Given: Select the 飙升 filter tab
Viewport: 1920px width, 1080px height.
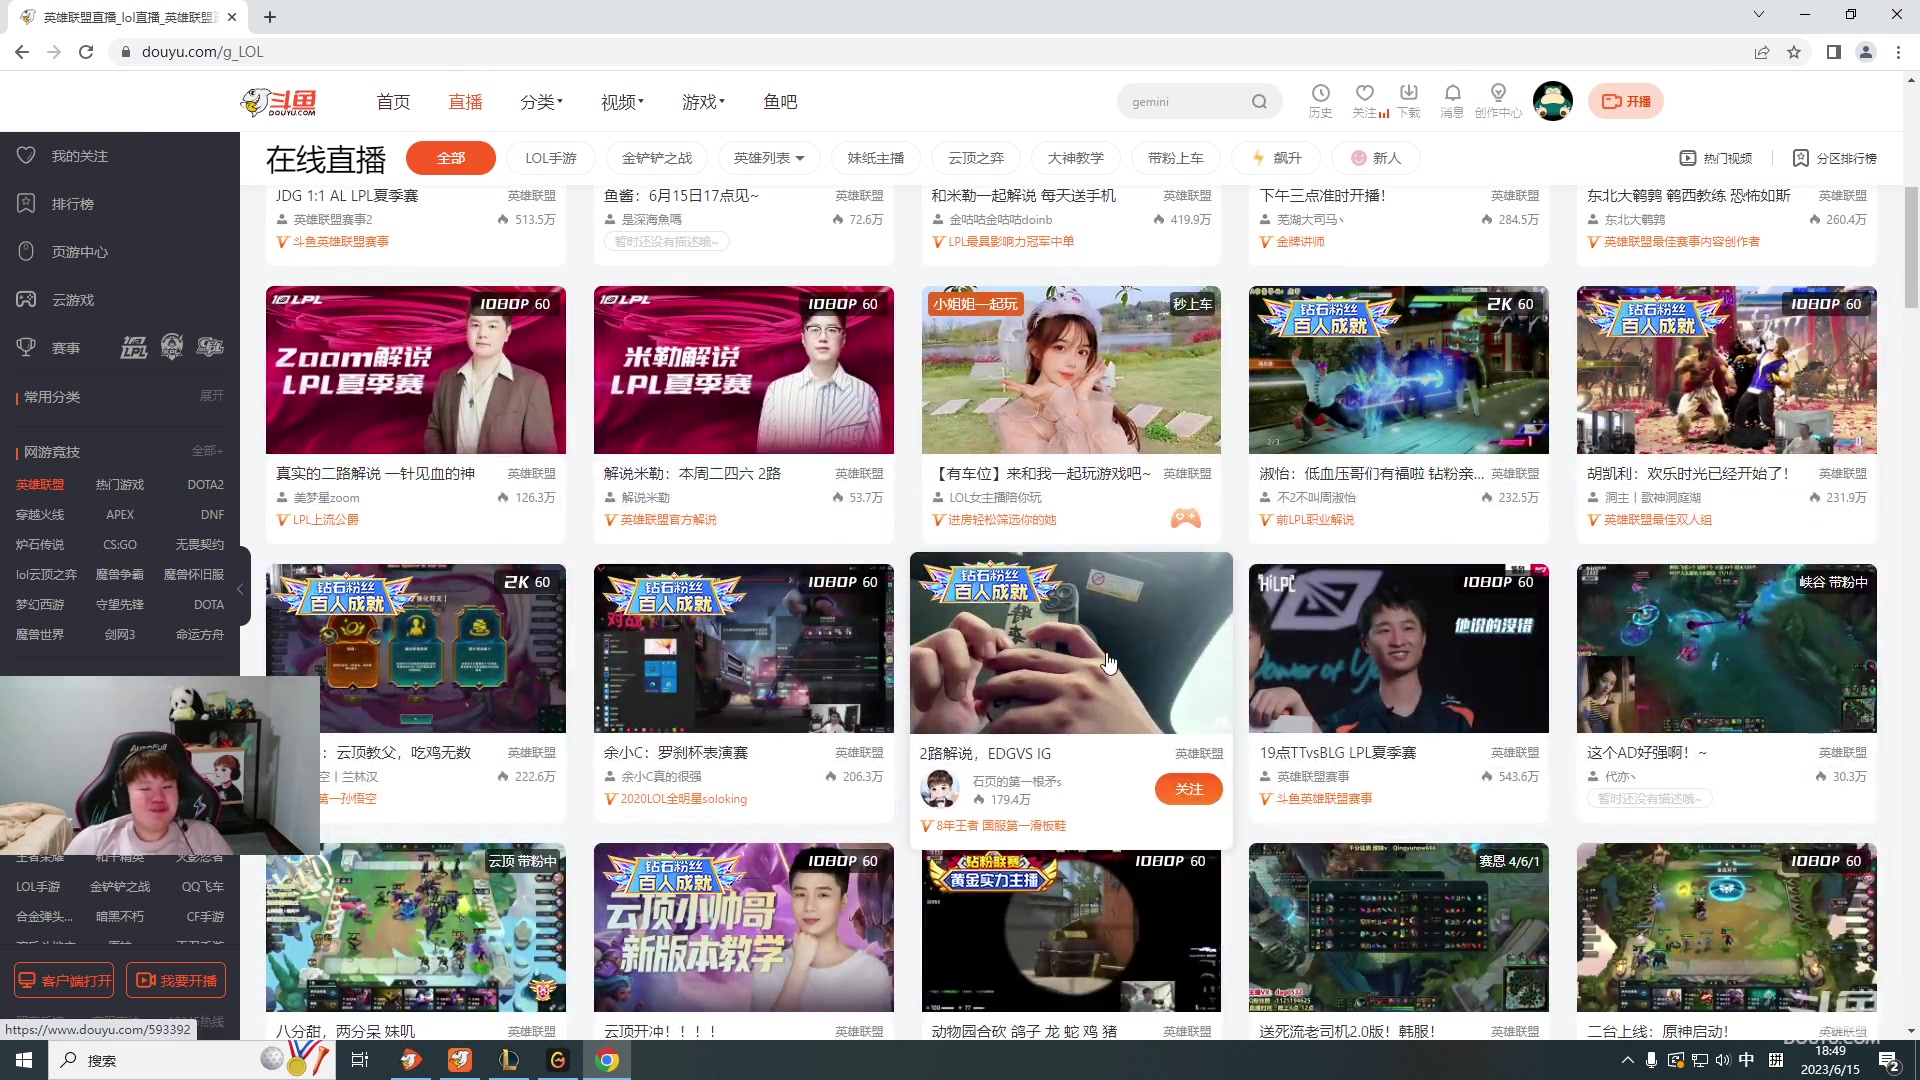Looking at the screenshot, I should click(1277, 158).
